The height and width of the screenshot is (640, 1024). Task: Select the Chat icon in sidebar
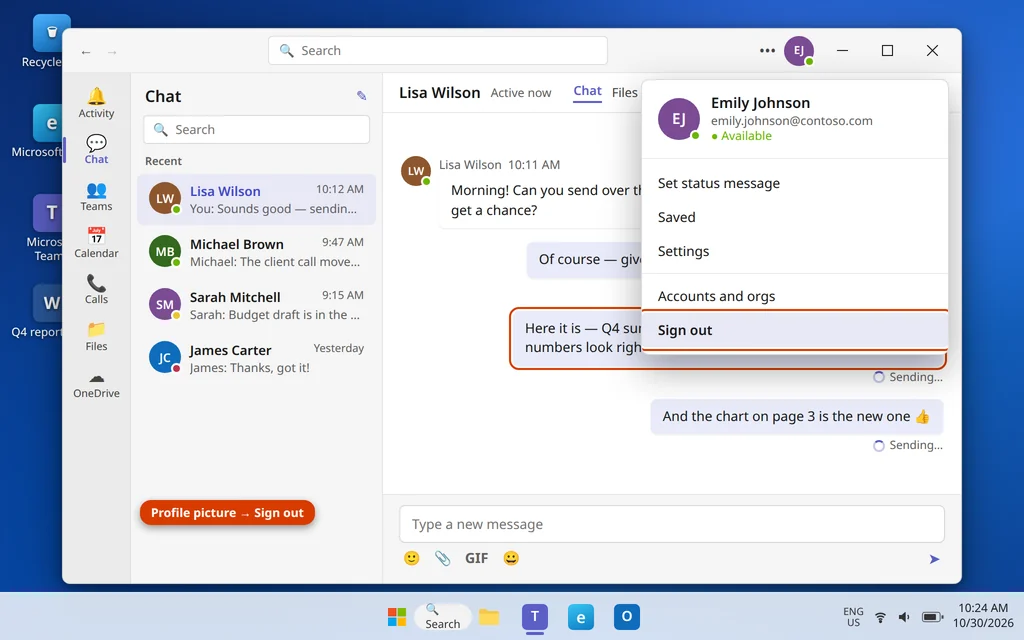point(96,150)
